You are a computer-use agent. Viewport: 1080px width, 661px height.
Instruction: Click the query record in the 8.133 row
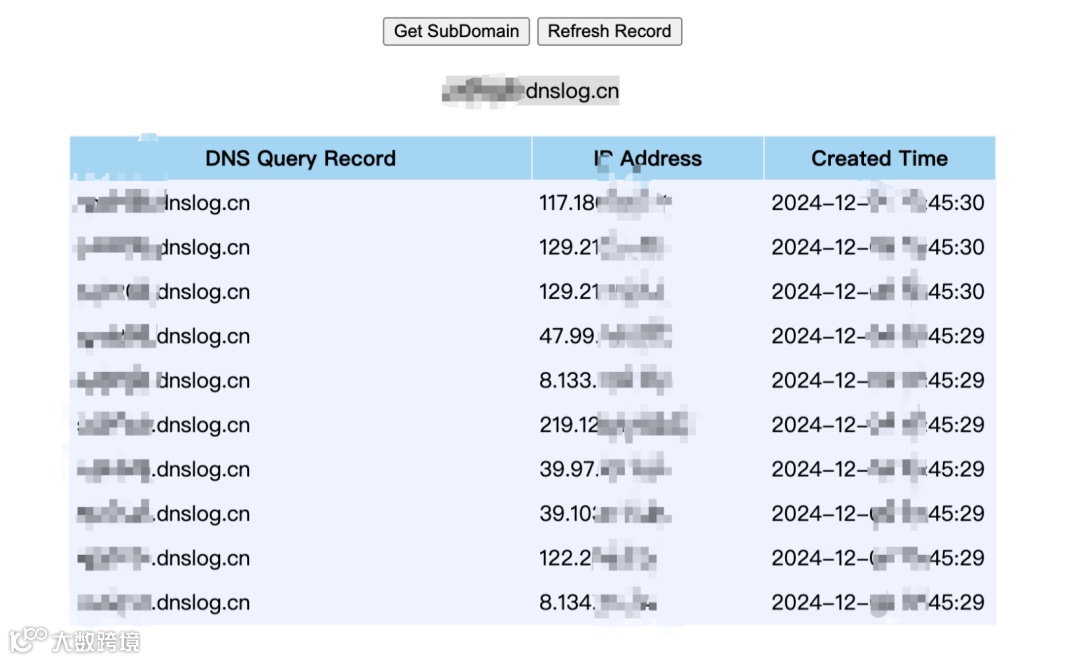click(x=163, y=381)
